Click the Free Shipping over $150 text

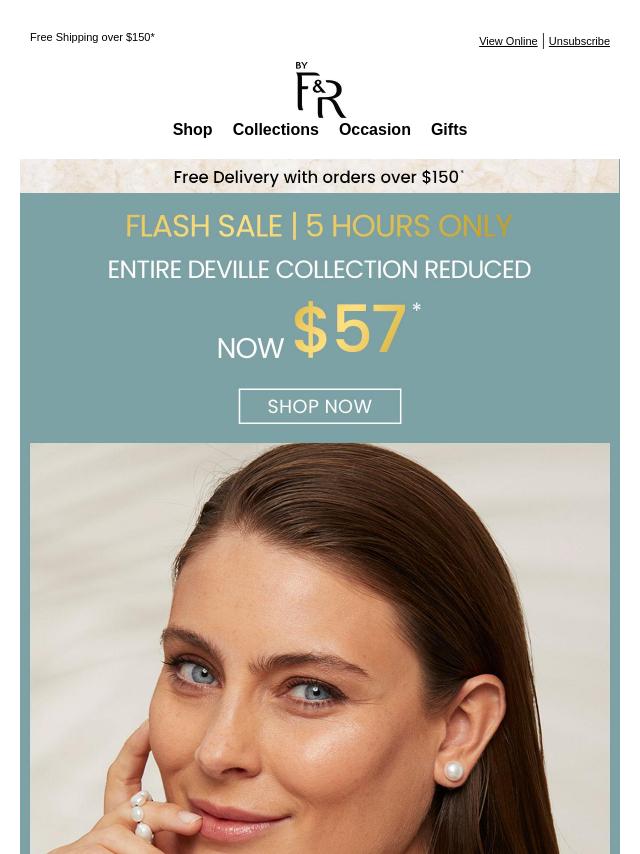click(x=93, y=37)
